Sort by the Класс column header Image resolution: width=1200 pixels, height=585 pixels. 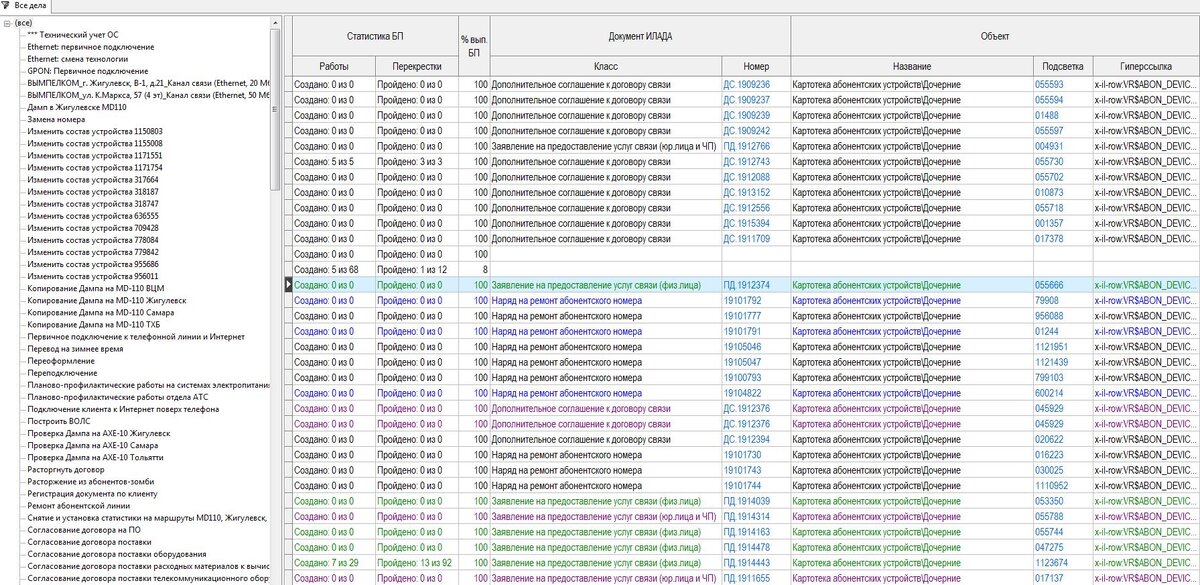click(605, 65)
